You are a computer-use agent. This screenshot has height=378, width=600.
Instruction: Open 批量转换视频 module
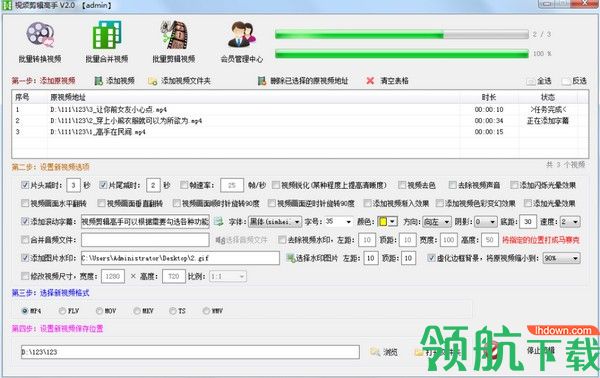(x=40, y=42)
